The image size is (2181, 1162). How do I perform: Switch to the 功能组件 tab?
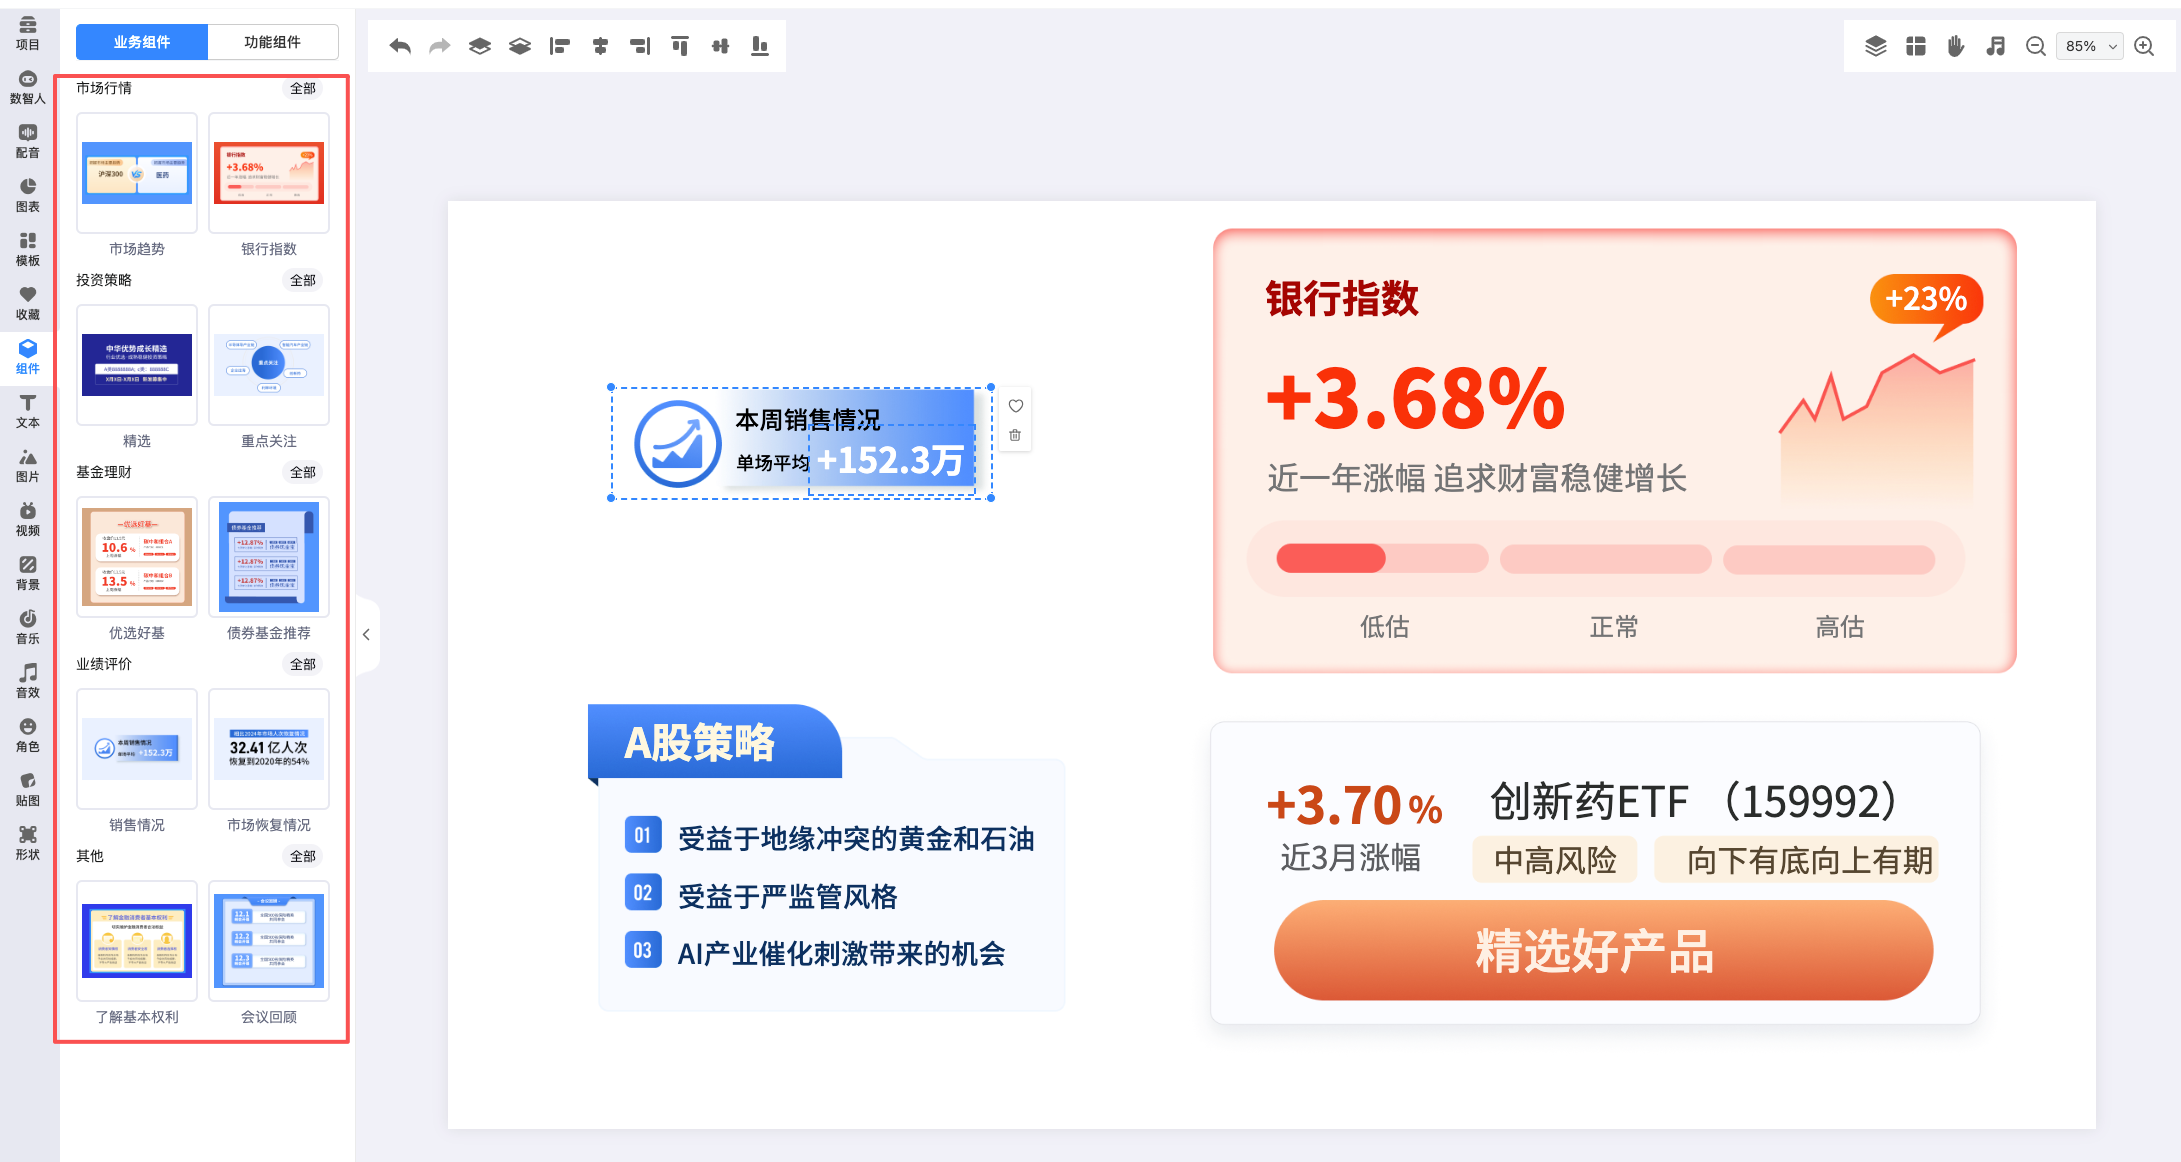[272, 42]
